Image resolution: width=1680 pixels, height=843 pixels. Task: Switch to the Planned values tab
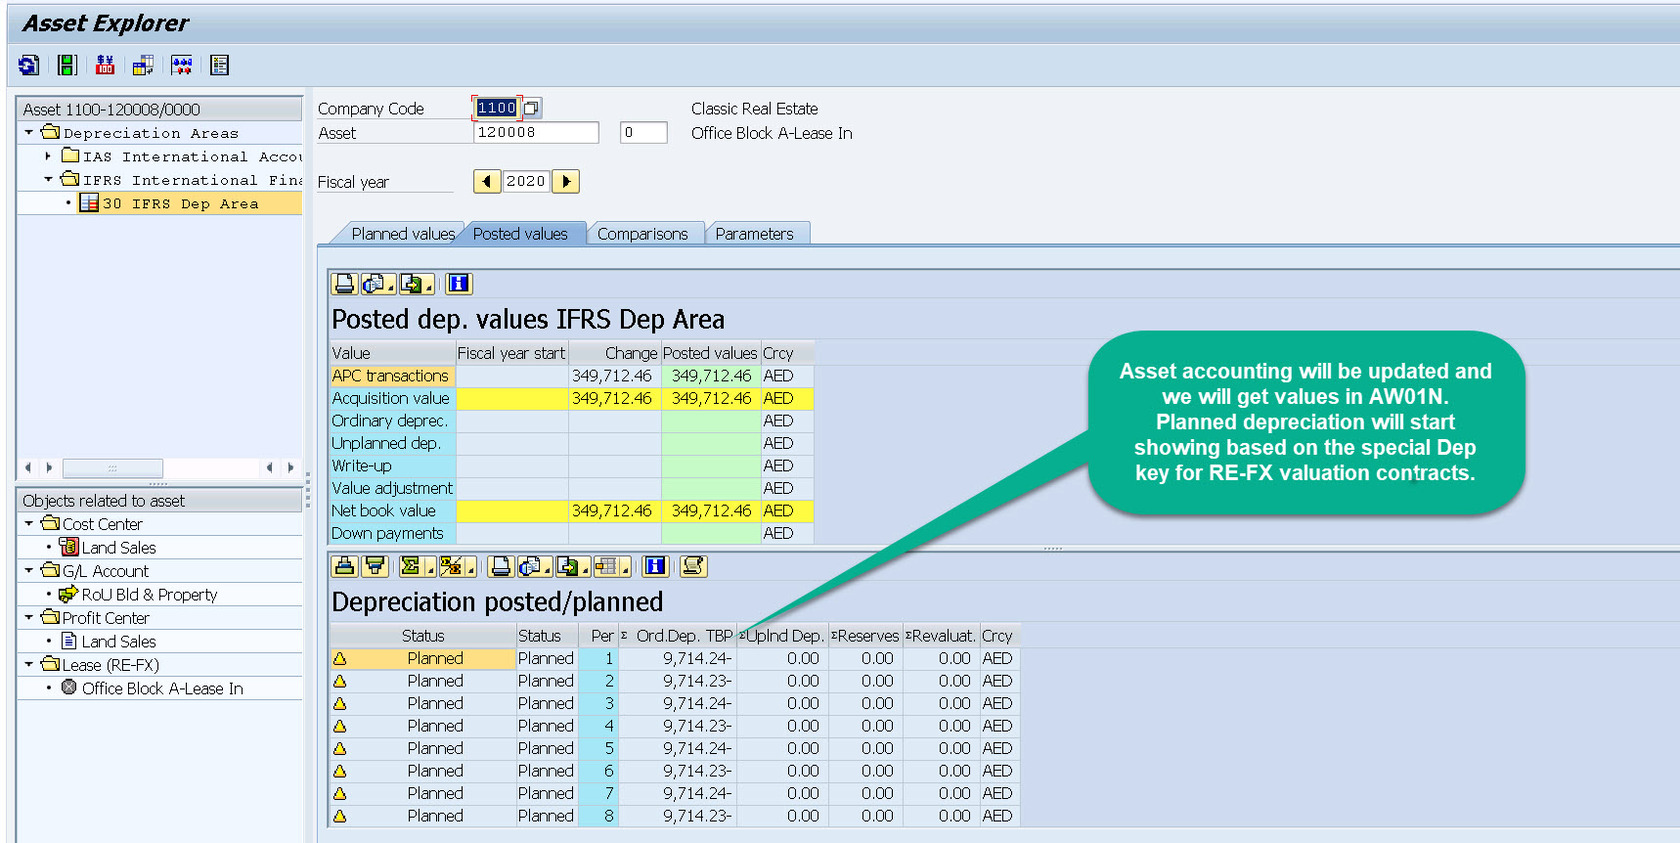[x=402, y=234]
